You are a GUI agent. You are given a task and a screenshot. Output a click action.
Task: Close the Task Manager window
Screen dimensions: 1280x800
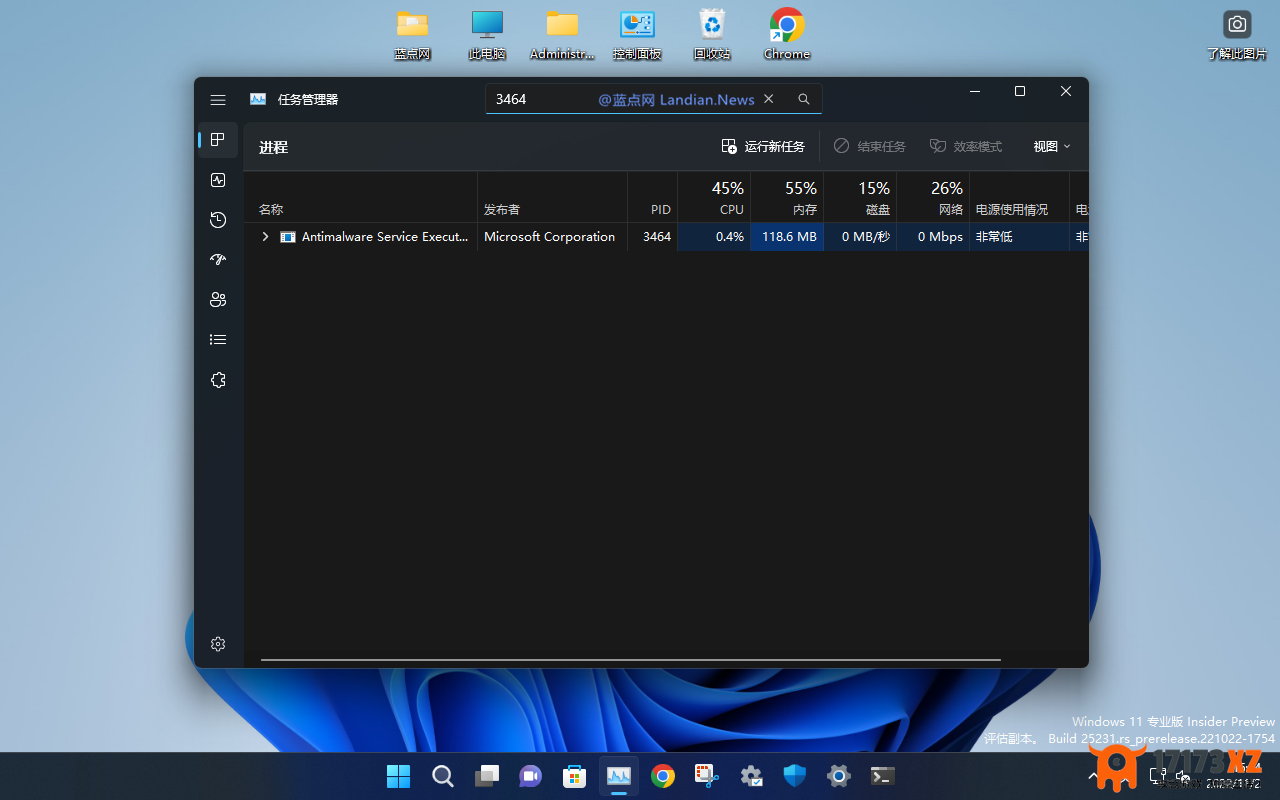coord(1066,92)
